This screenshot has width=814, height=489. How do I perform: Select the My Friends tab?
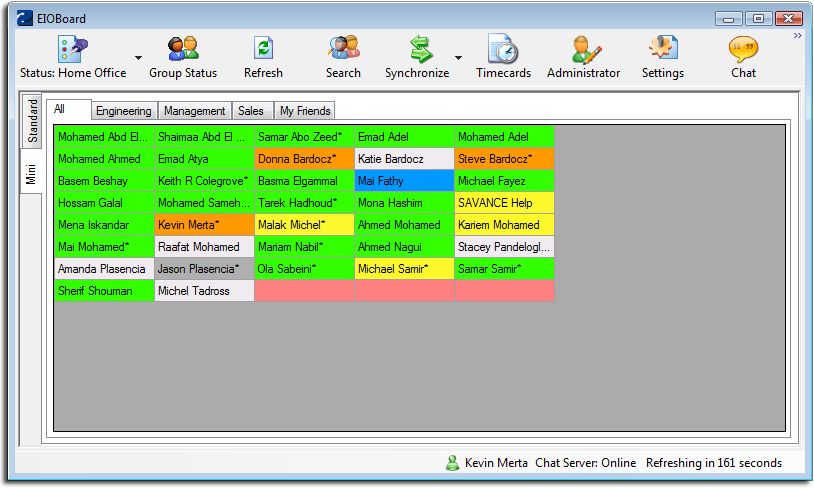point(305,111)
